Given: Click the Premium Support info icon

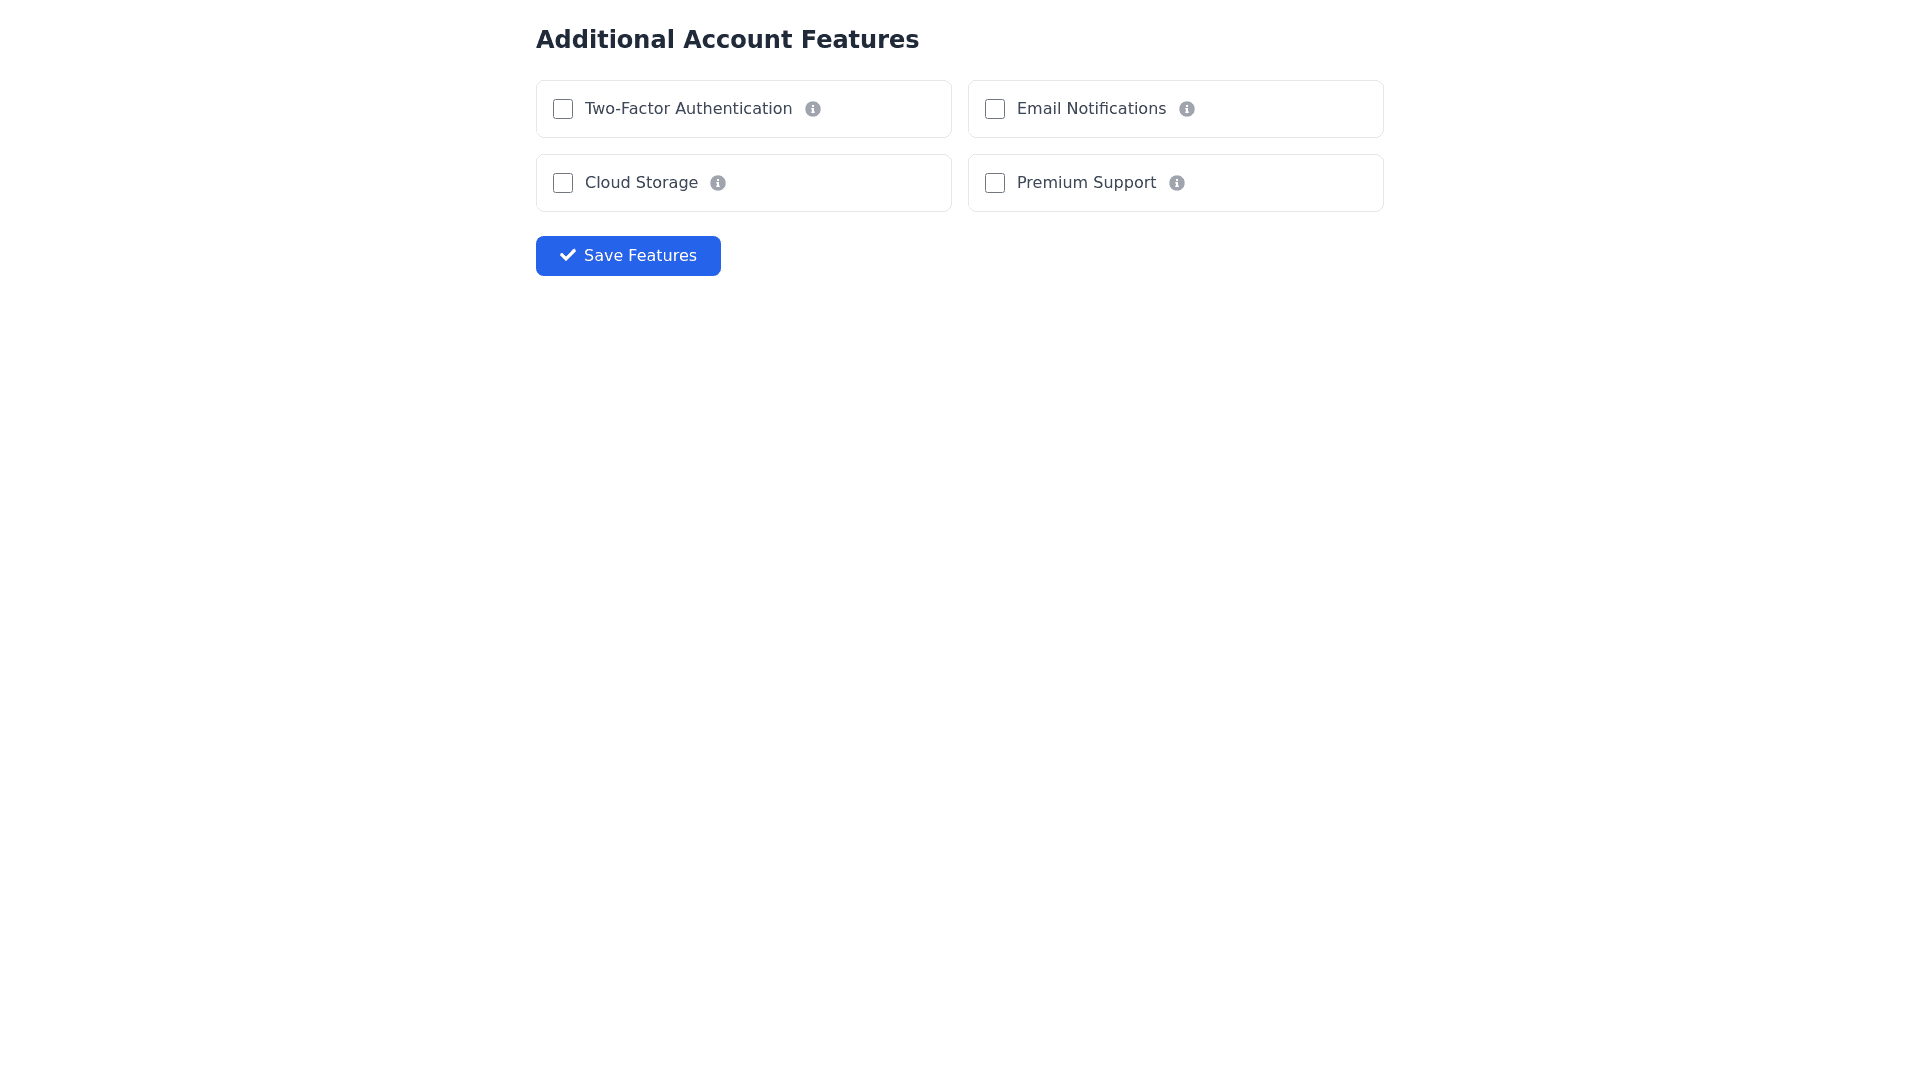Looking at the screenshot, I should (1177, 183).
